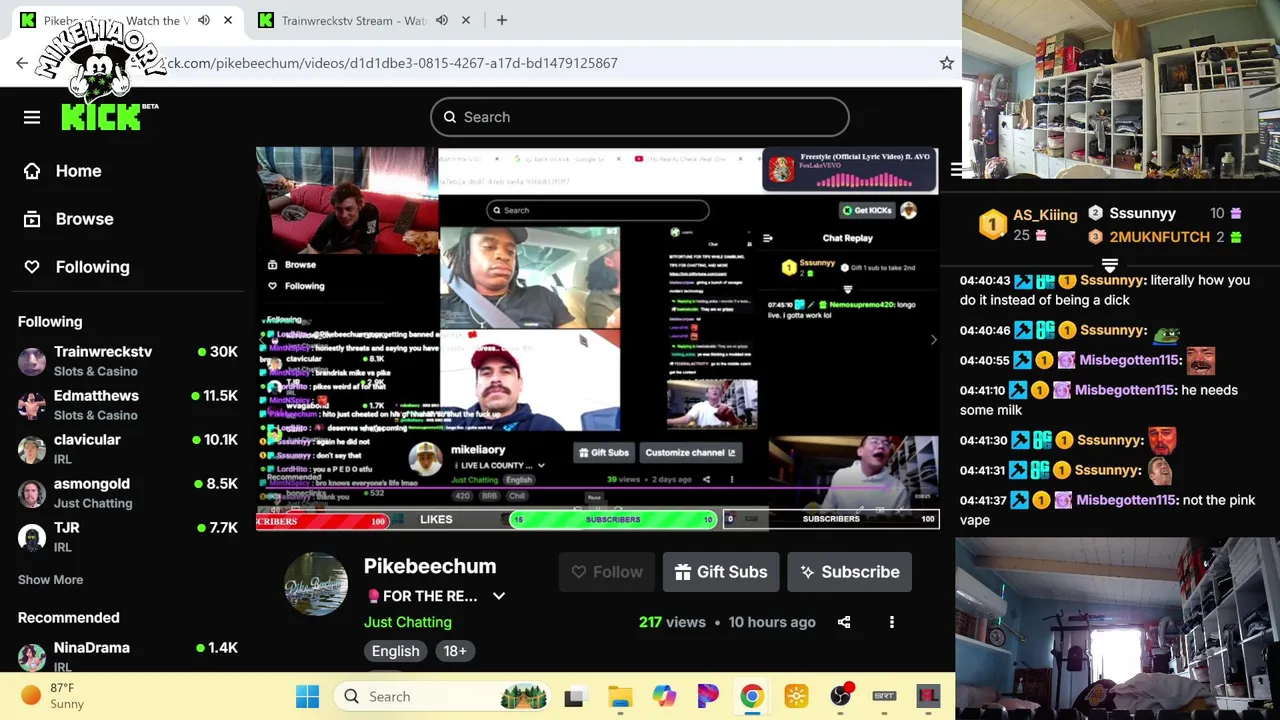Viewport: 1280px width, 720px height.
Task: Go to Following in Kick sidebar
Action: click(93, 267)
